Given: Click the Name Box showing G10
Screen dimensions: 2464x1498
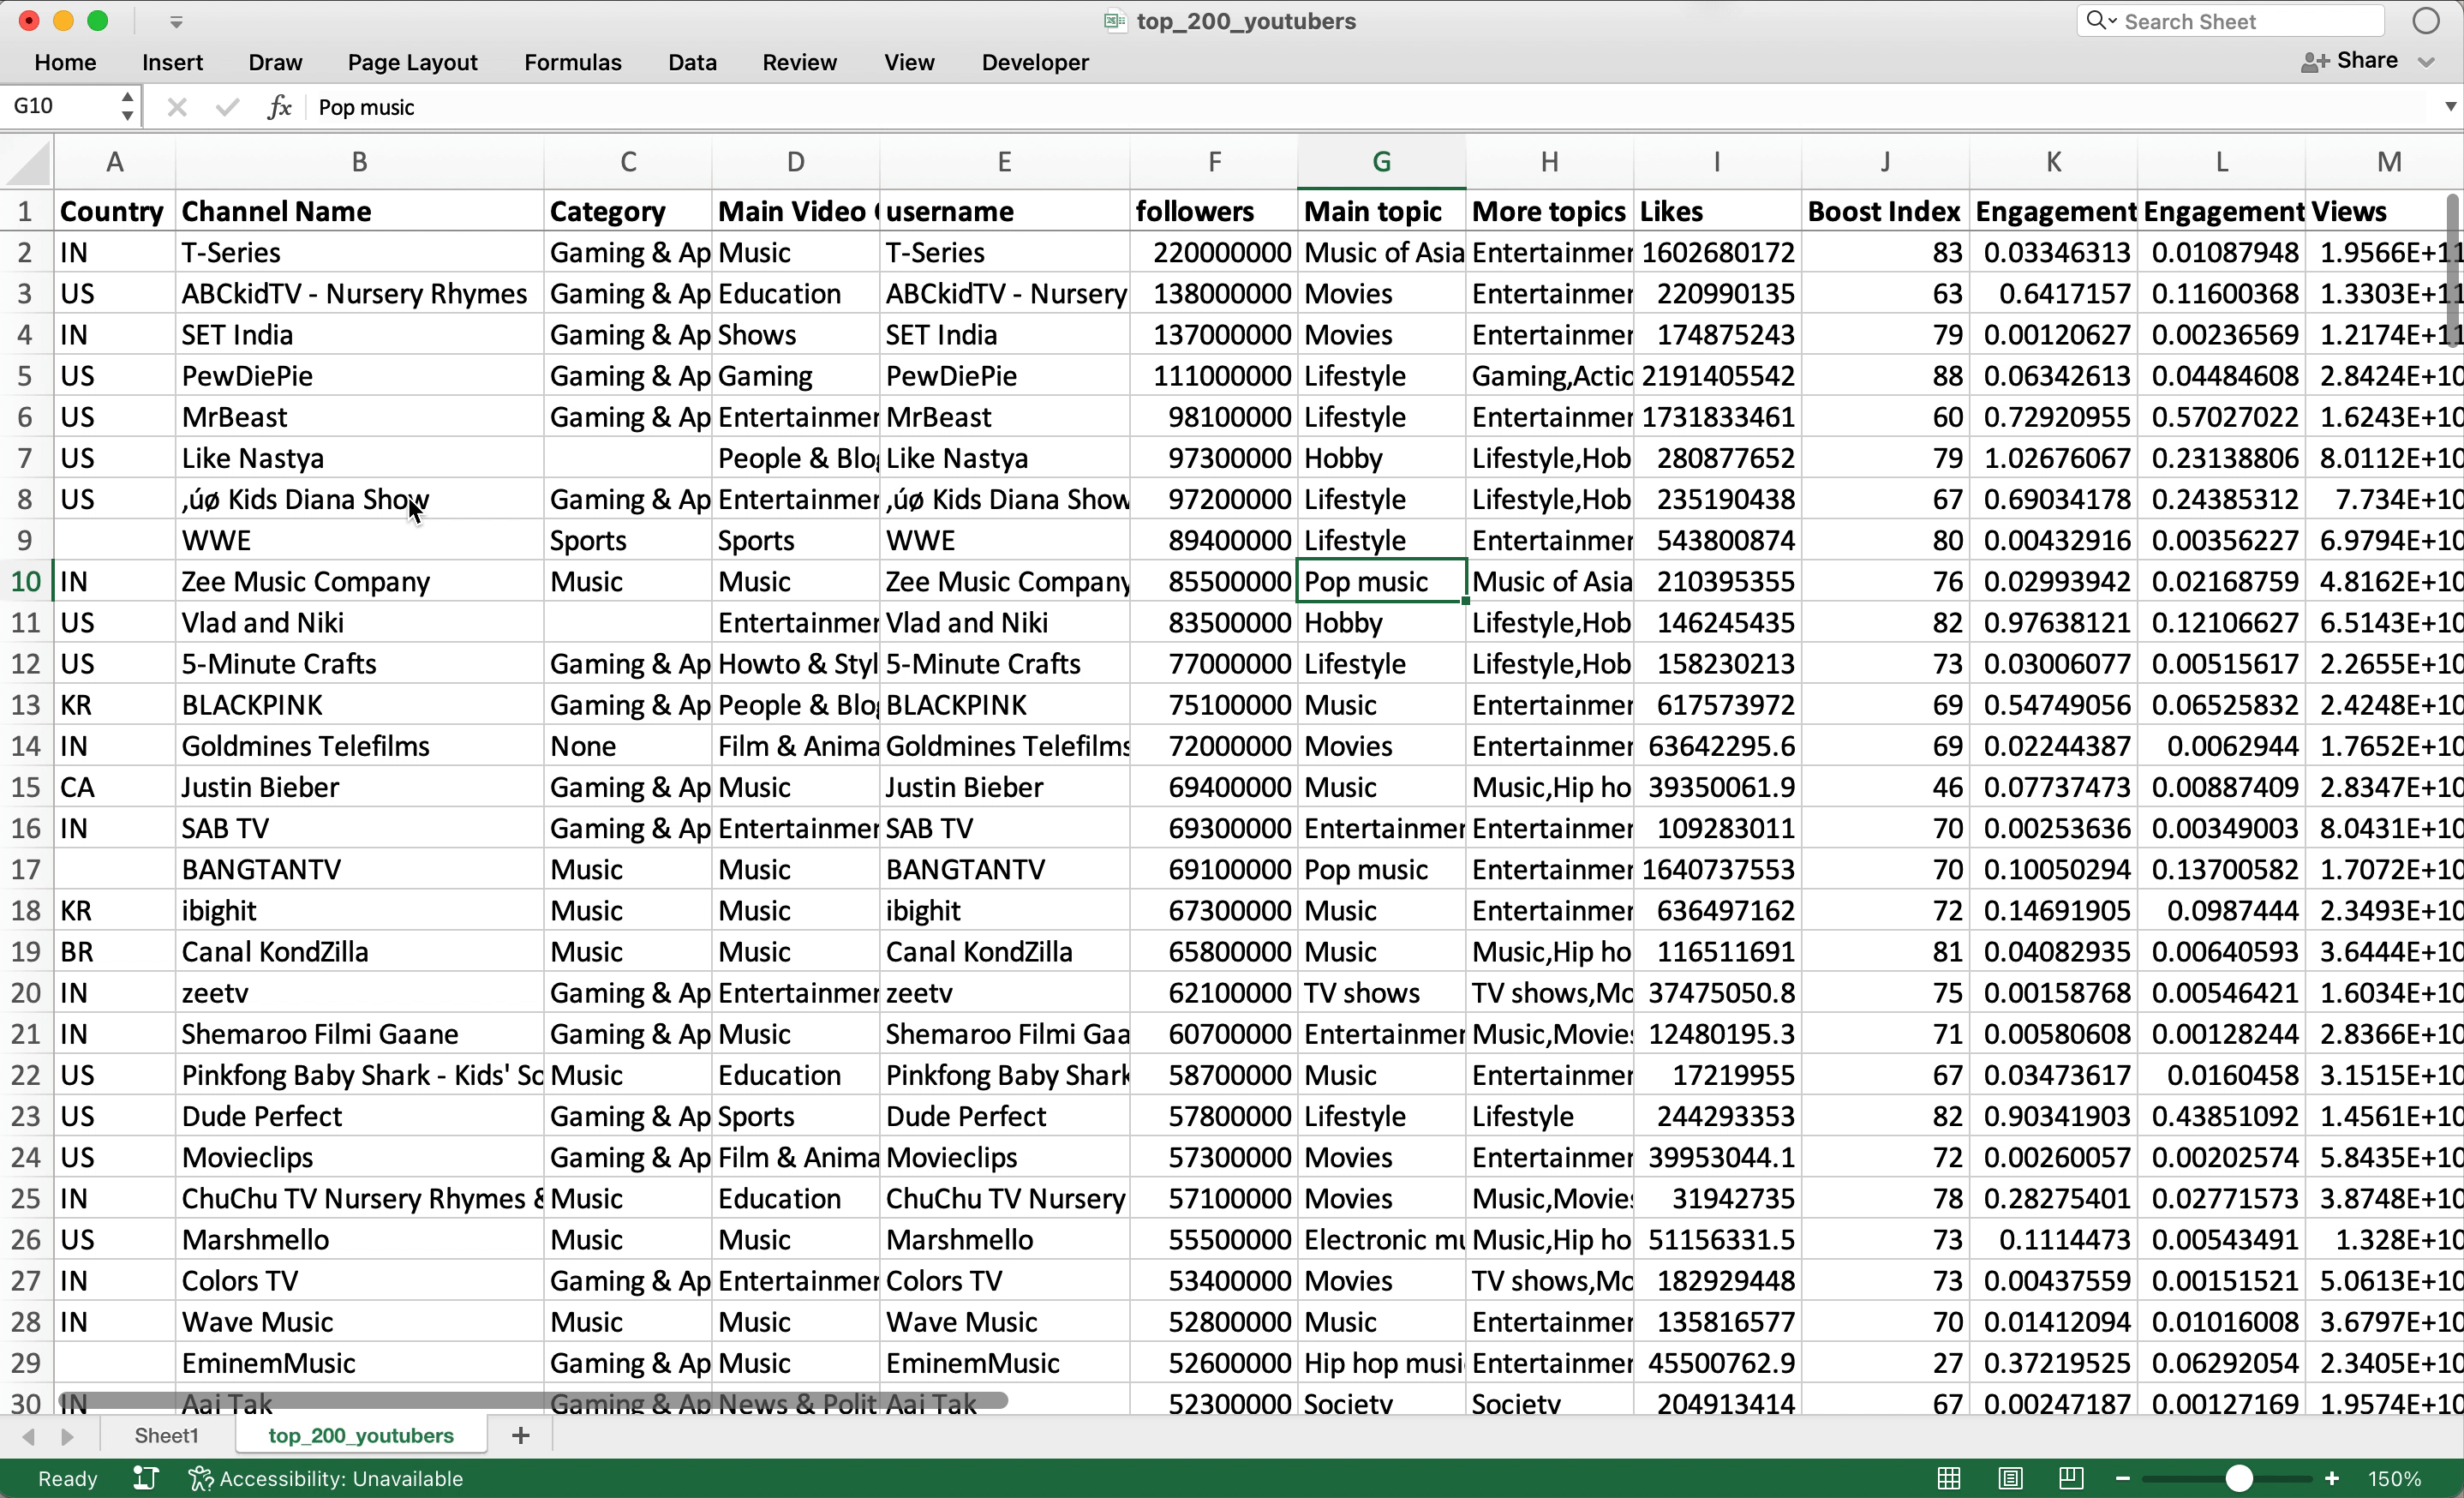Looking at the screenshot, I should pyautogui.click(x=60, y=106).
